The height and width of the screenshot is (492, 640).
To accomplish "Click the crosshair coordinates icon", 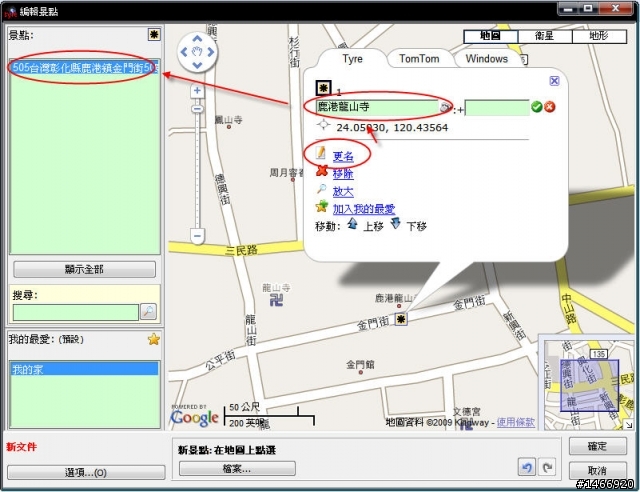I will (x=323, y=125).
